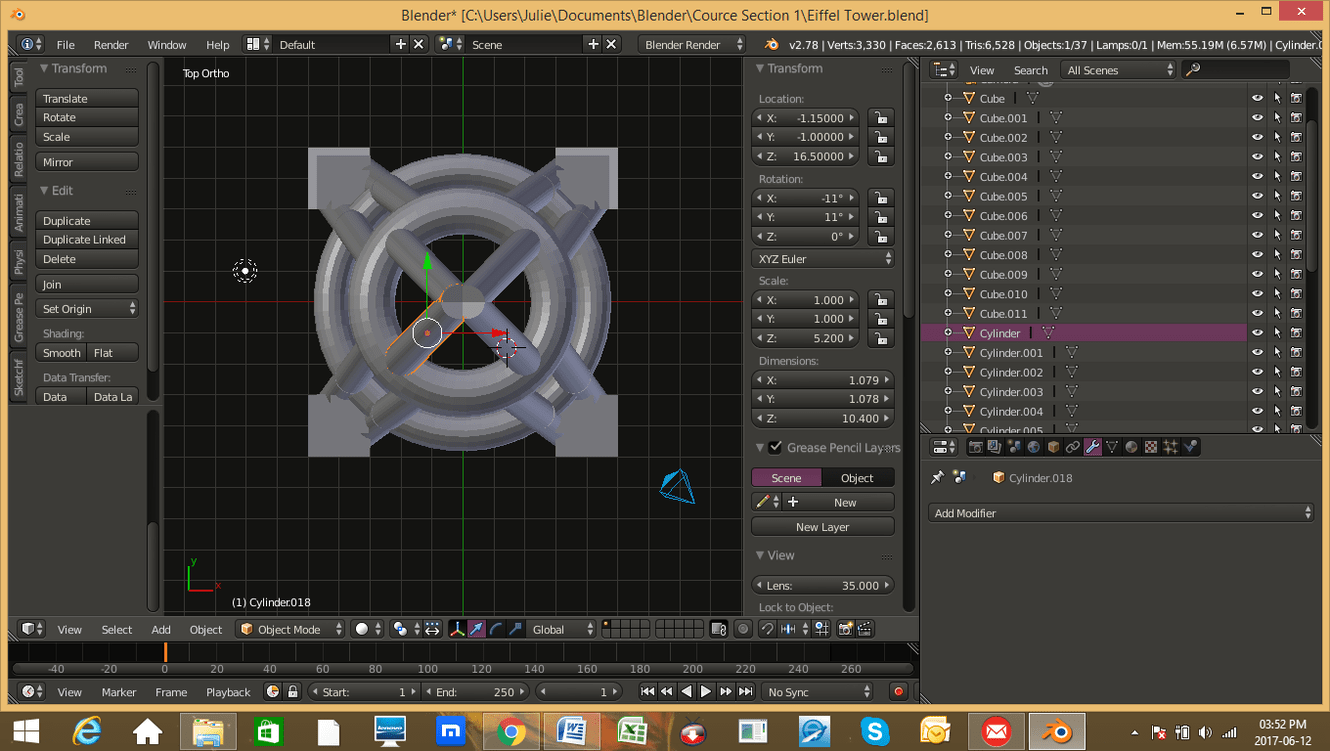Switch to the Object grease pencil tab
The width and height of the screenshot is (1330, 751).
[858, 477]
